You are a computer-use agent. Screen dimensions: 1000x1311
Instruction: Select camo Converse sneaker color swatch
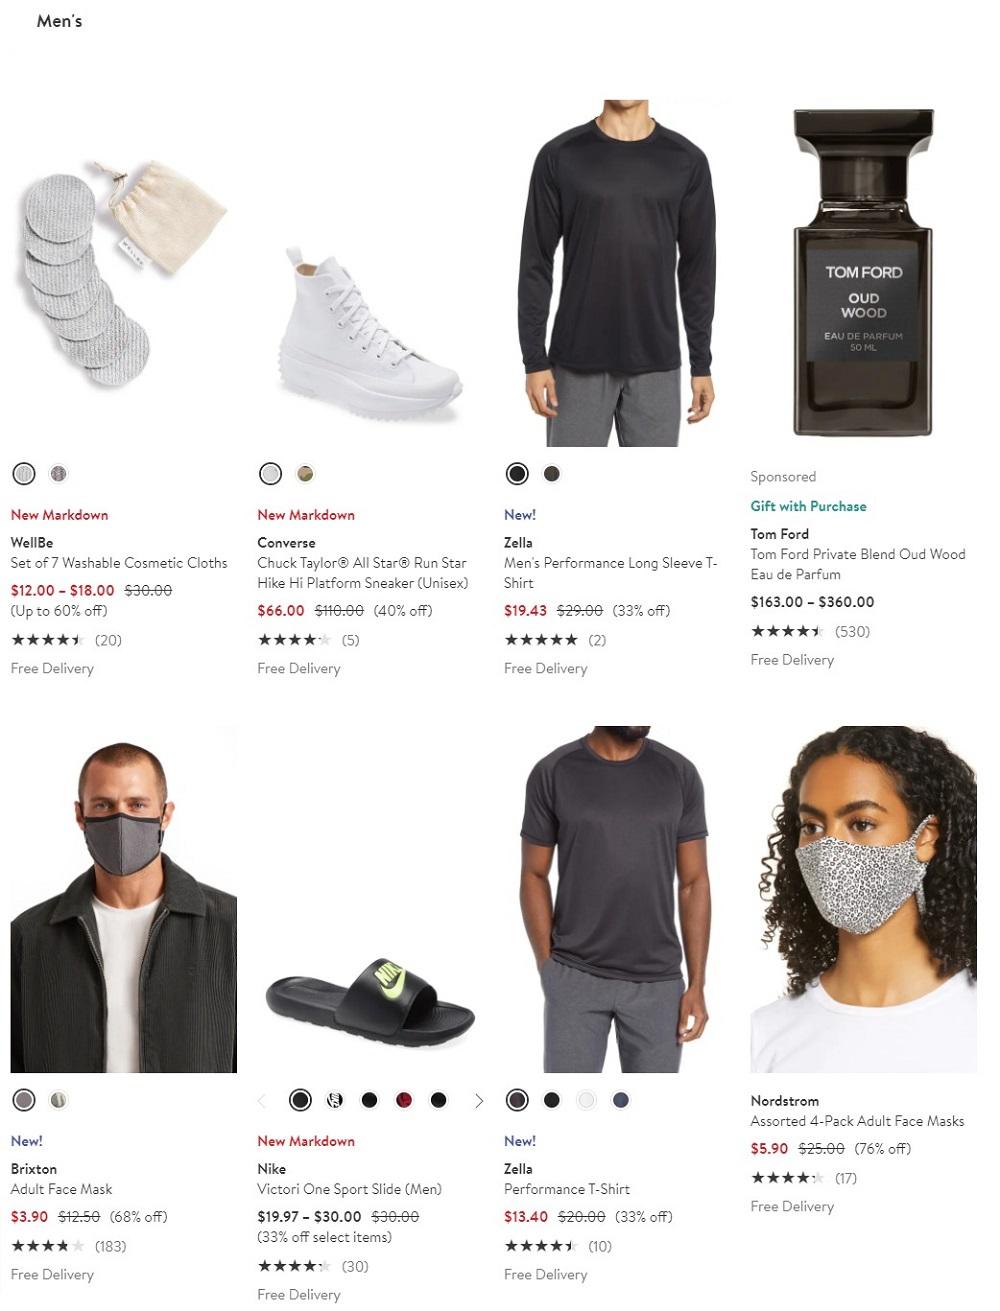coord(305,474)
